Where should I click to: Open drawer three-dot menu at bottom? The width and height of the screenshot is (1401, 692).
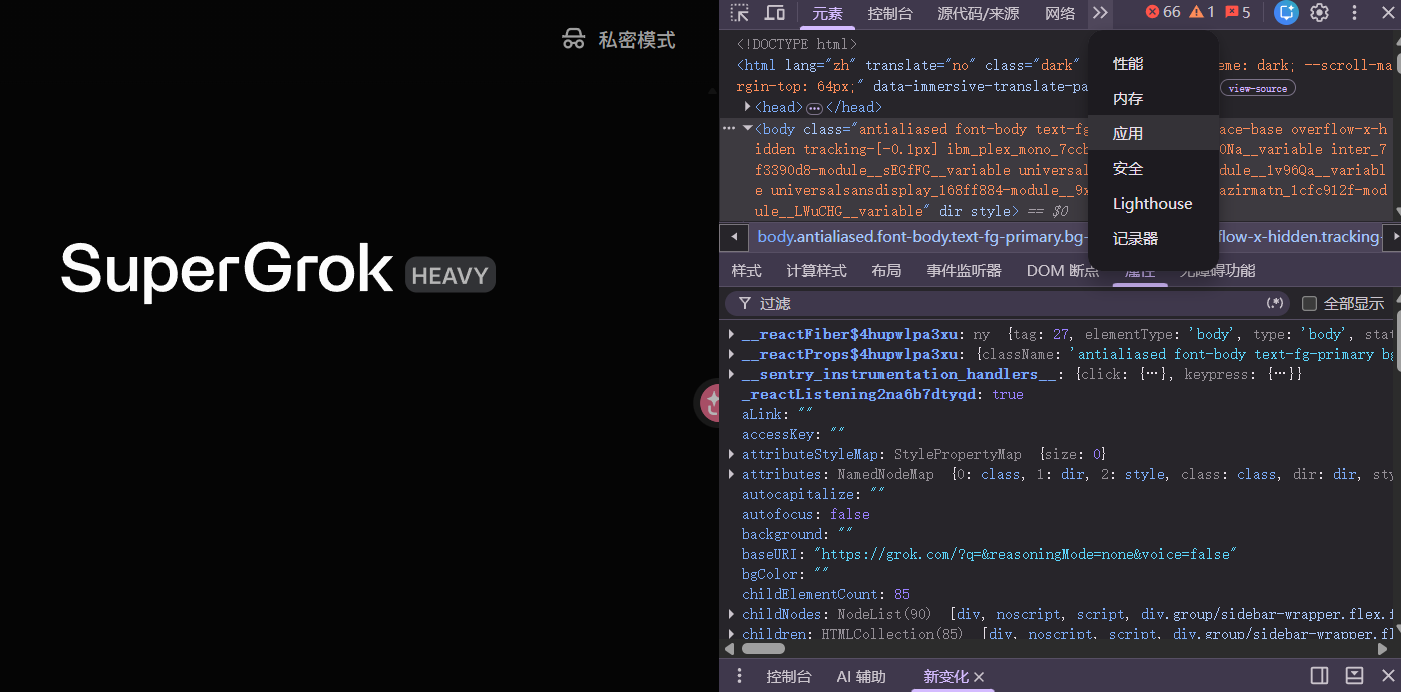[740, 676]
